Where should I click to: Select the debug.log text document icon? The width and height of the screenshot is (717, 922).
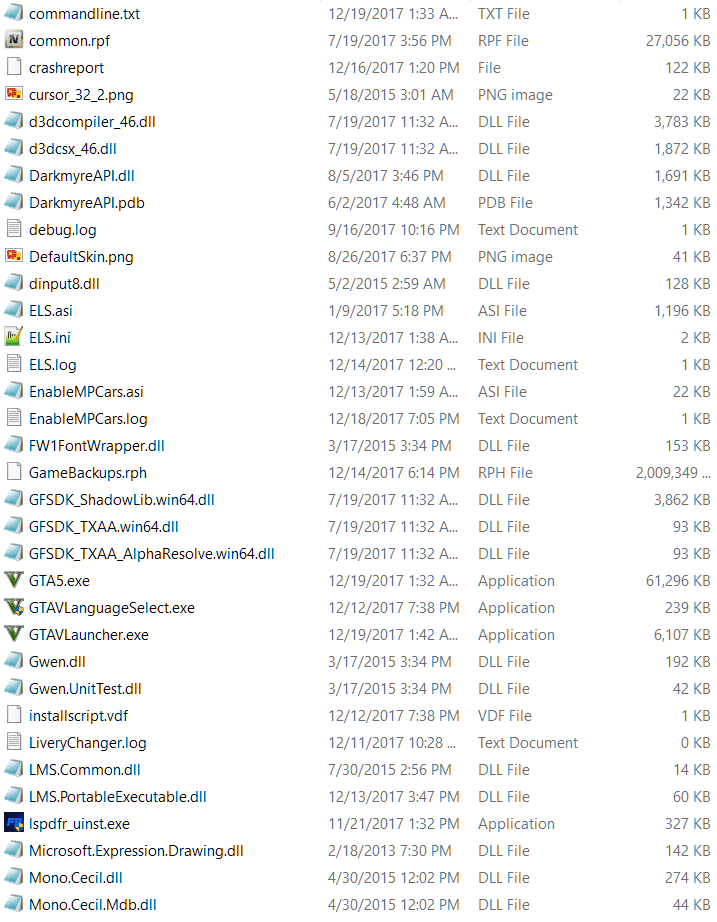coord(14,229)
